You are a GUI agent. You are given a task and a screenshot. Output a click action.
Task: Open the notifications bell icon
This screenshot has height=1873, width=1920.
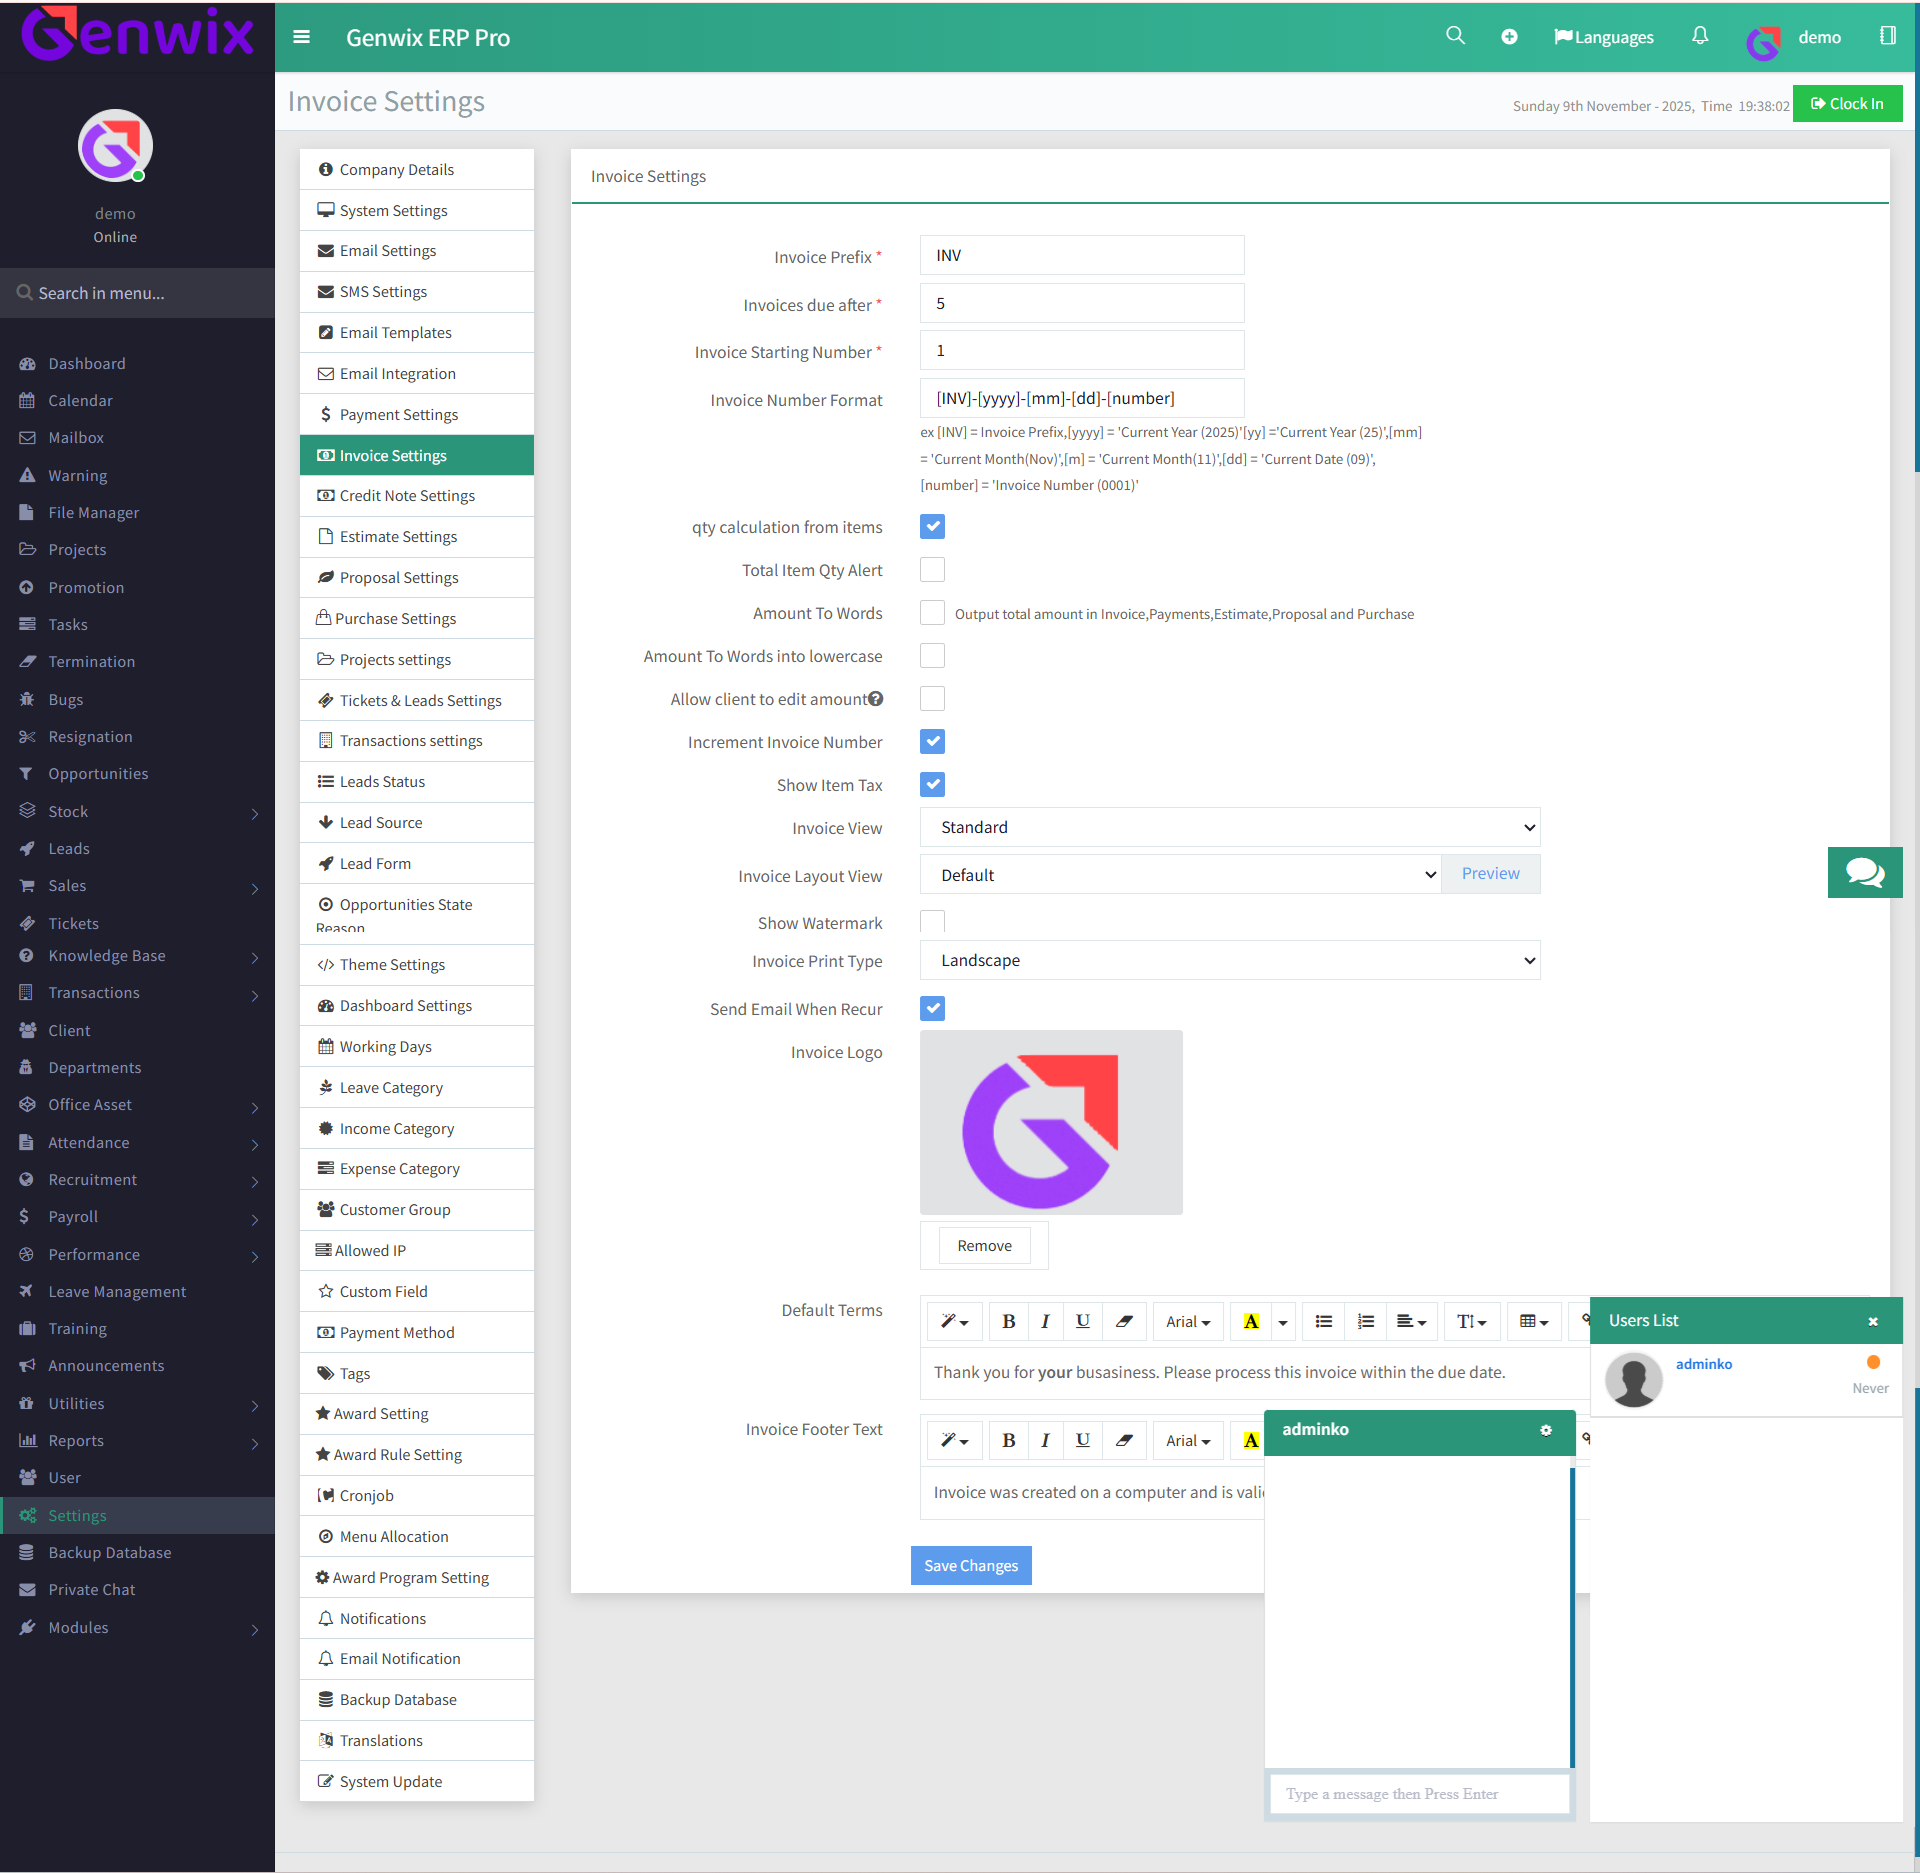click(x=1700, y=36)
